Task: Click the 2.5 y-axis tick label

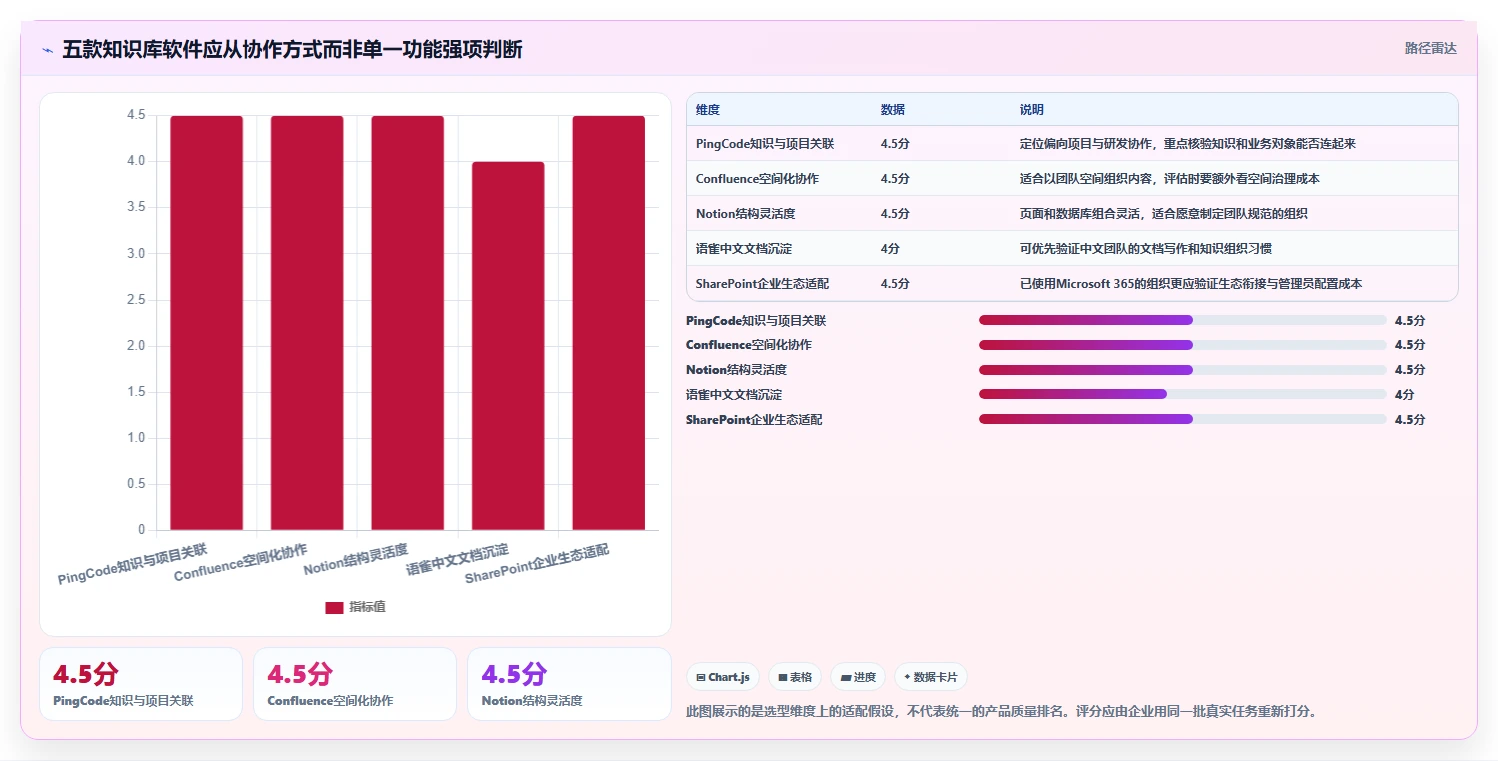Action: tap(136, 300)
